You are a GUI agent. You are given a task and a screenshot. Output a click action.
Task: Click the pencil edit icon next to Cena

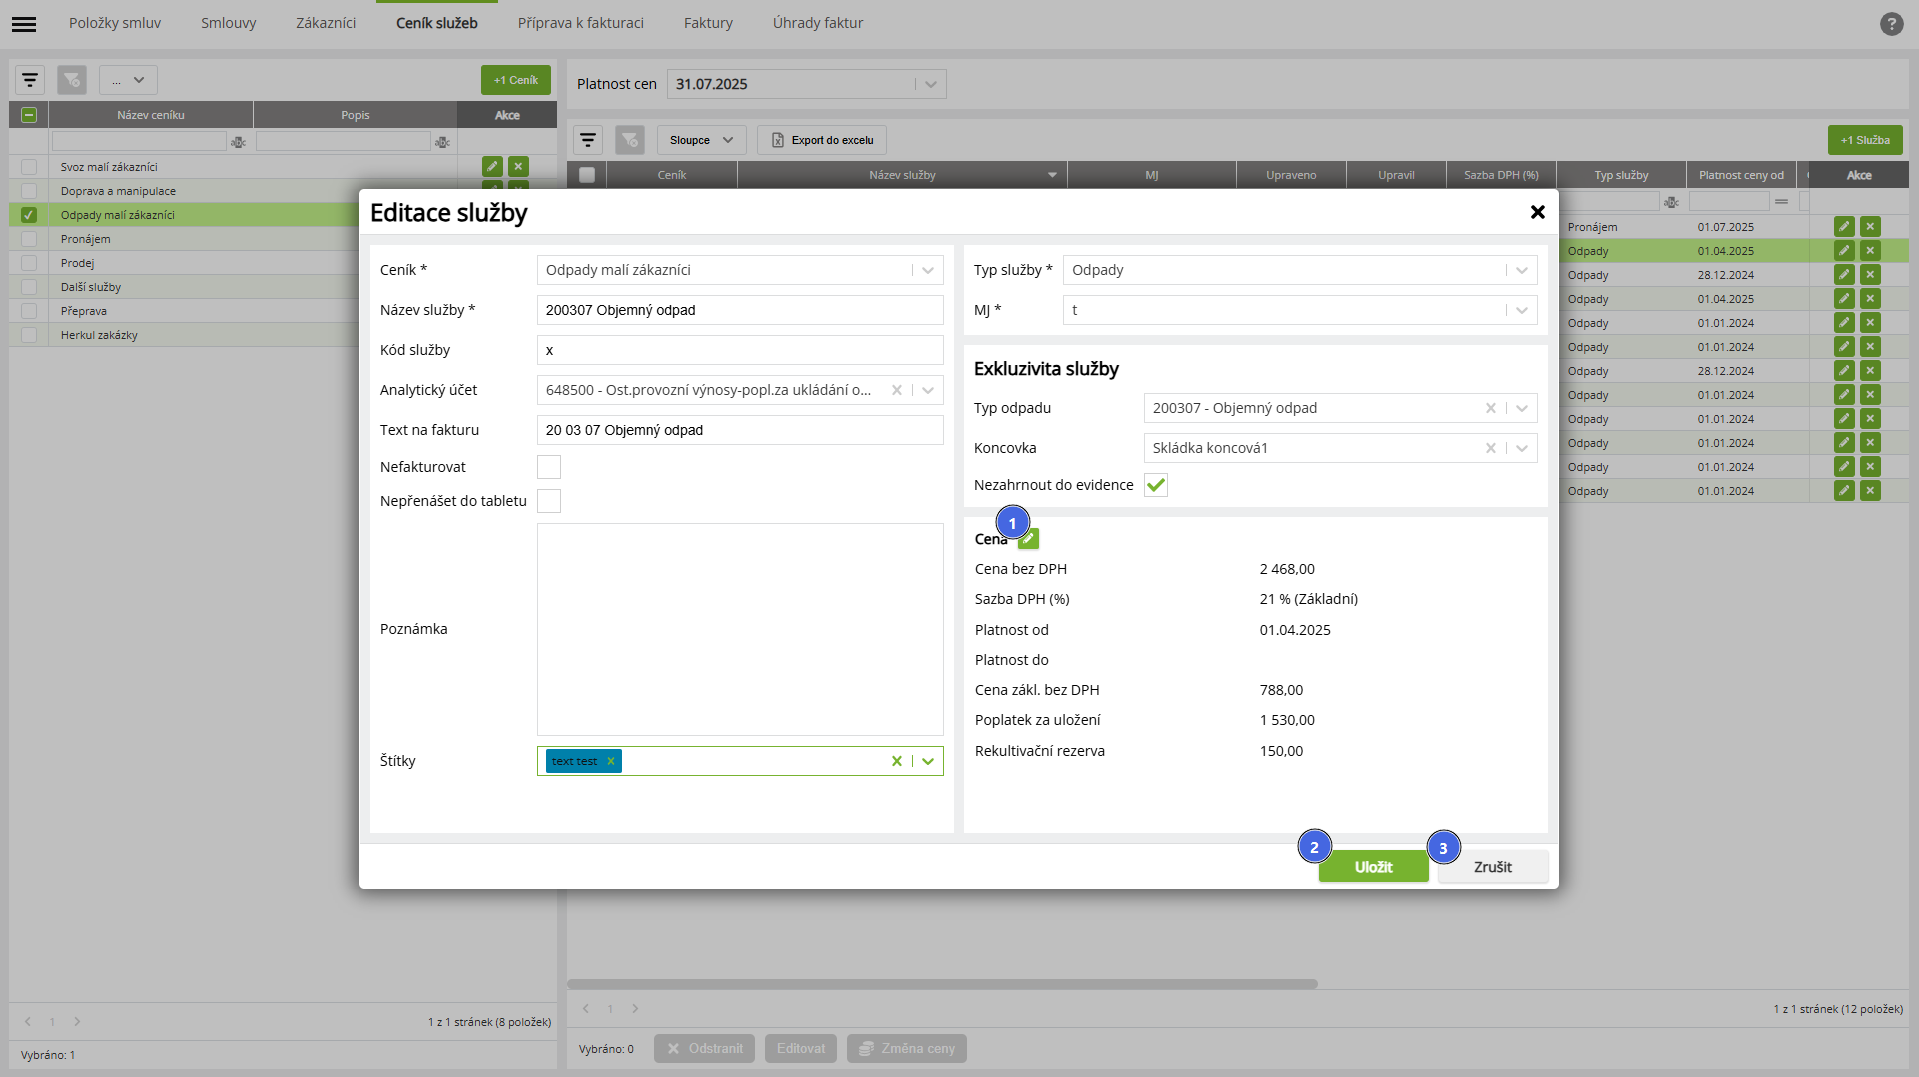(x=1029, y=539)
